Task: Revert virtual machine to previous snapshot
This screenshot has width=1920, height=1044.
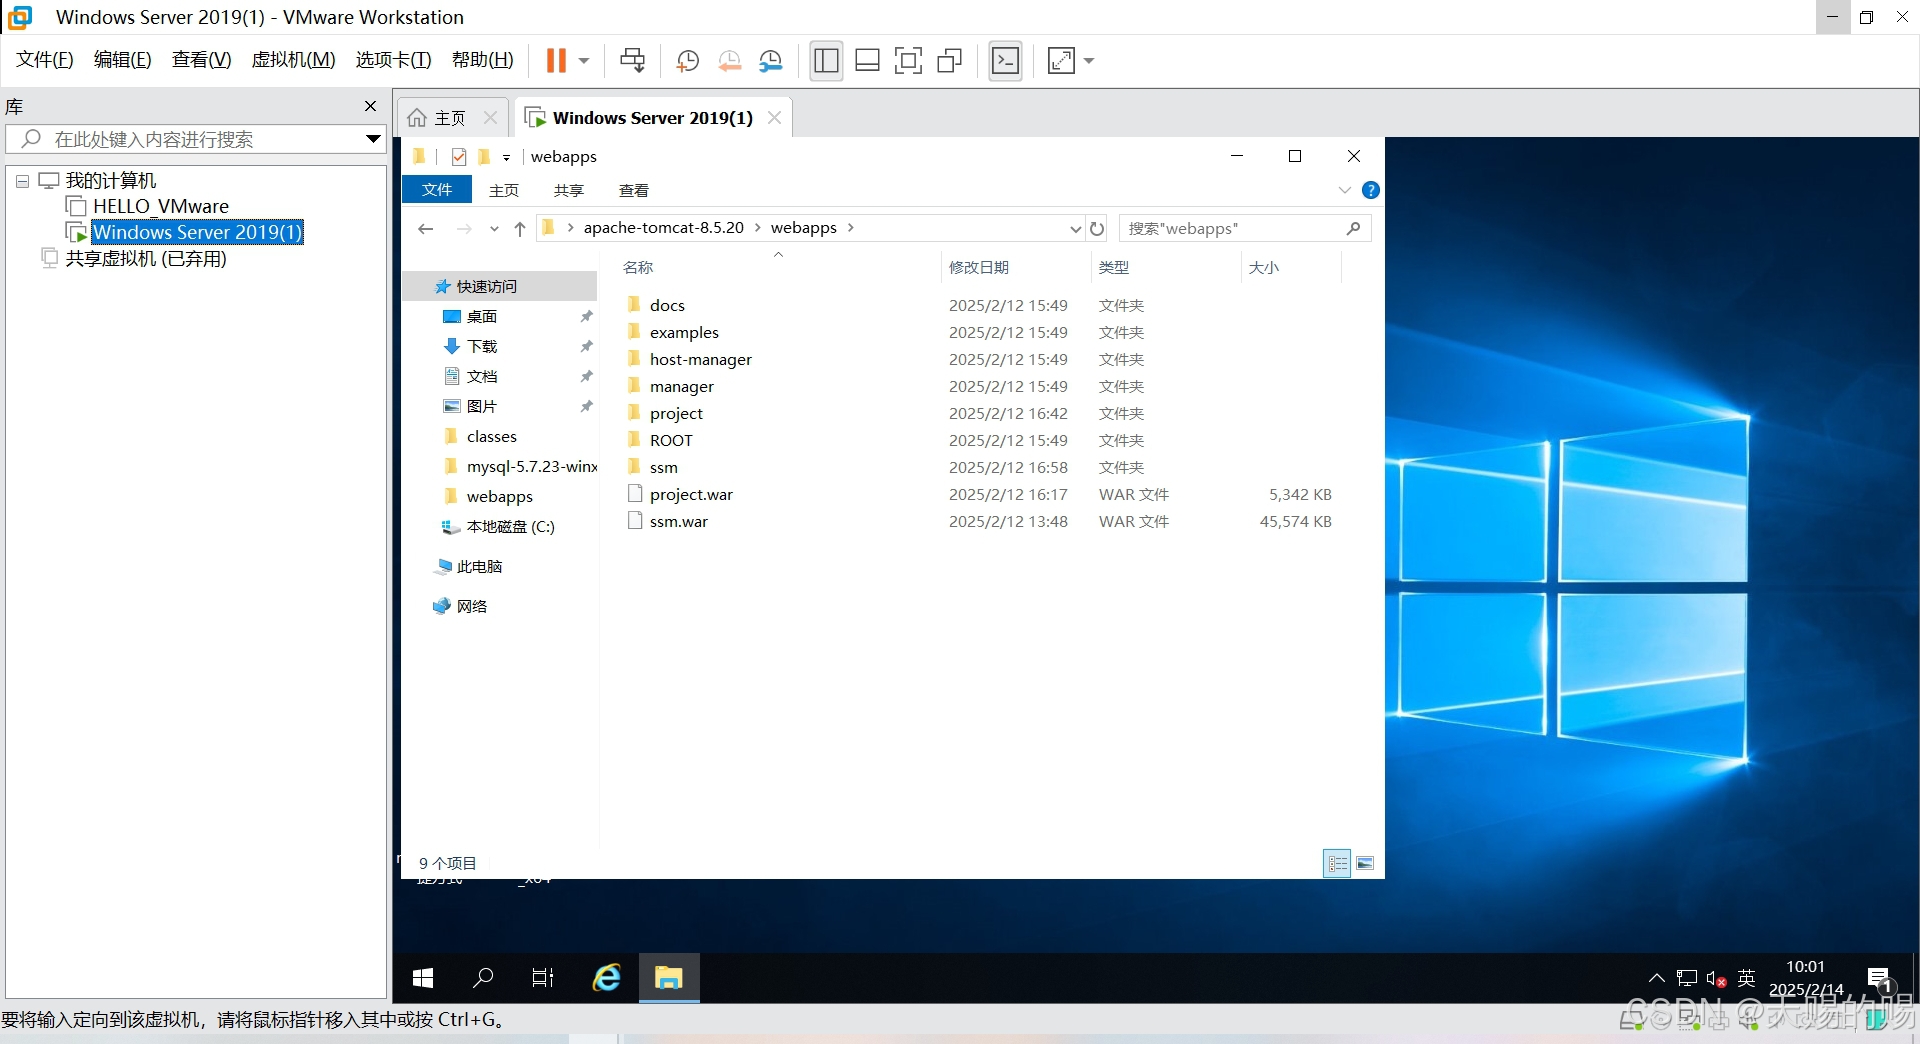Action: (x=729, y=60)
